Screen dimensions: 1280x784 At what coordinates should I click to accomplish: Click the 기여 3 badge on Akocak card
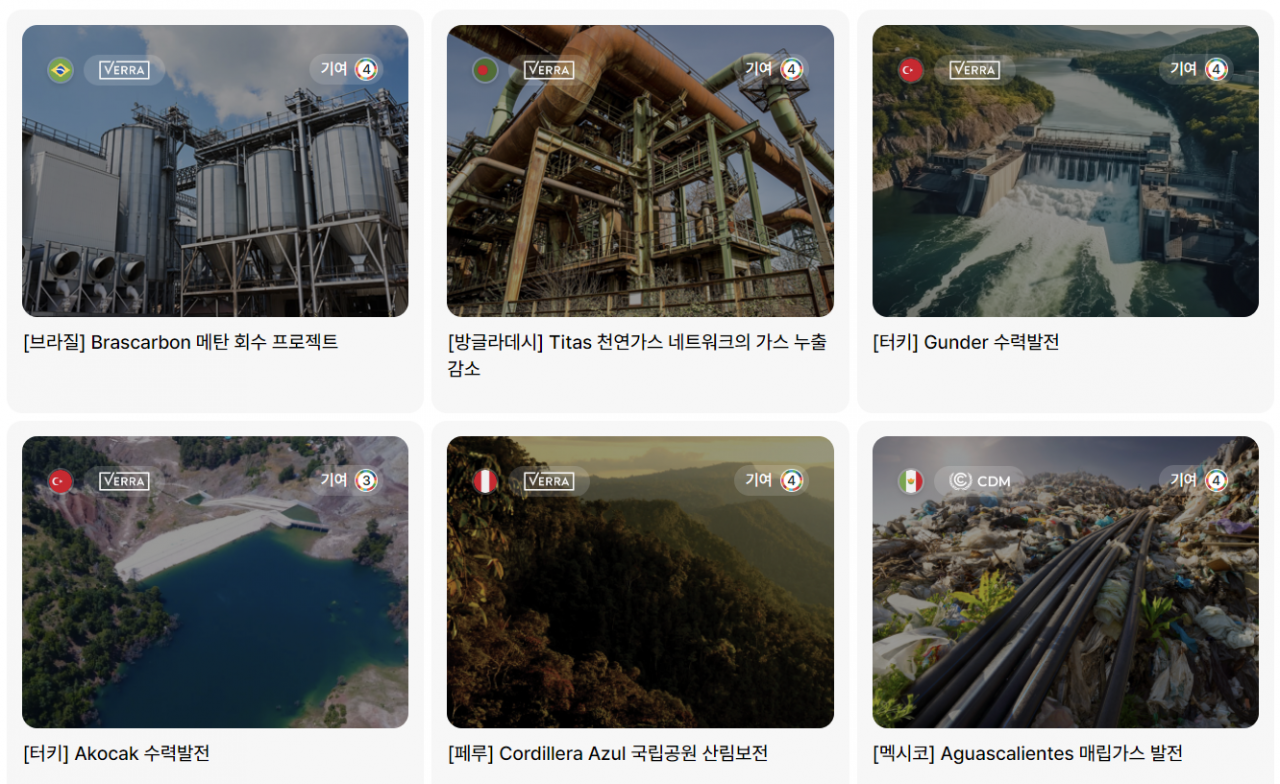(348, 480)
